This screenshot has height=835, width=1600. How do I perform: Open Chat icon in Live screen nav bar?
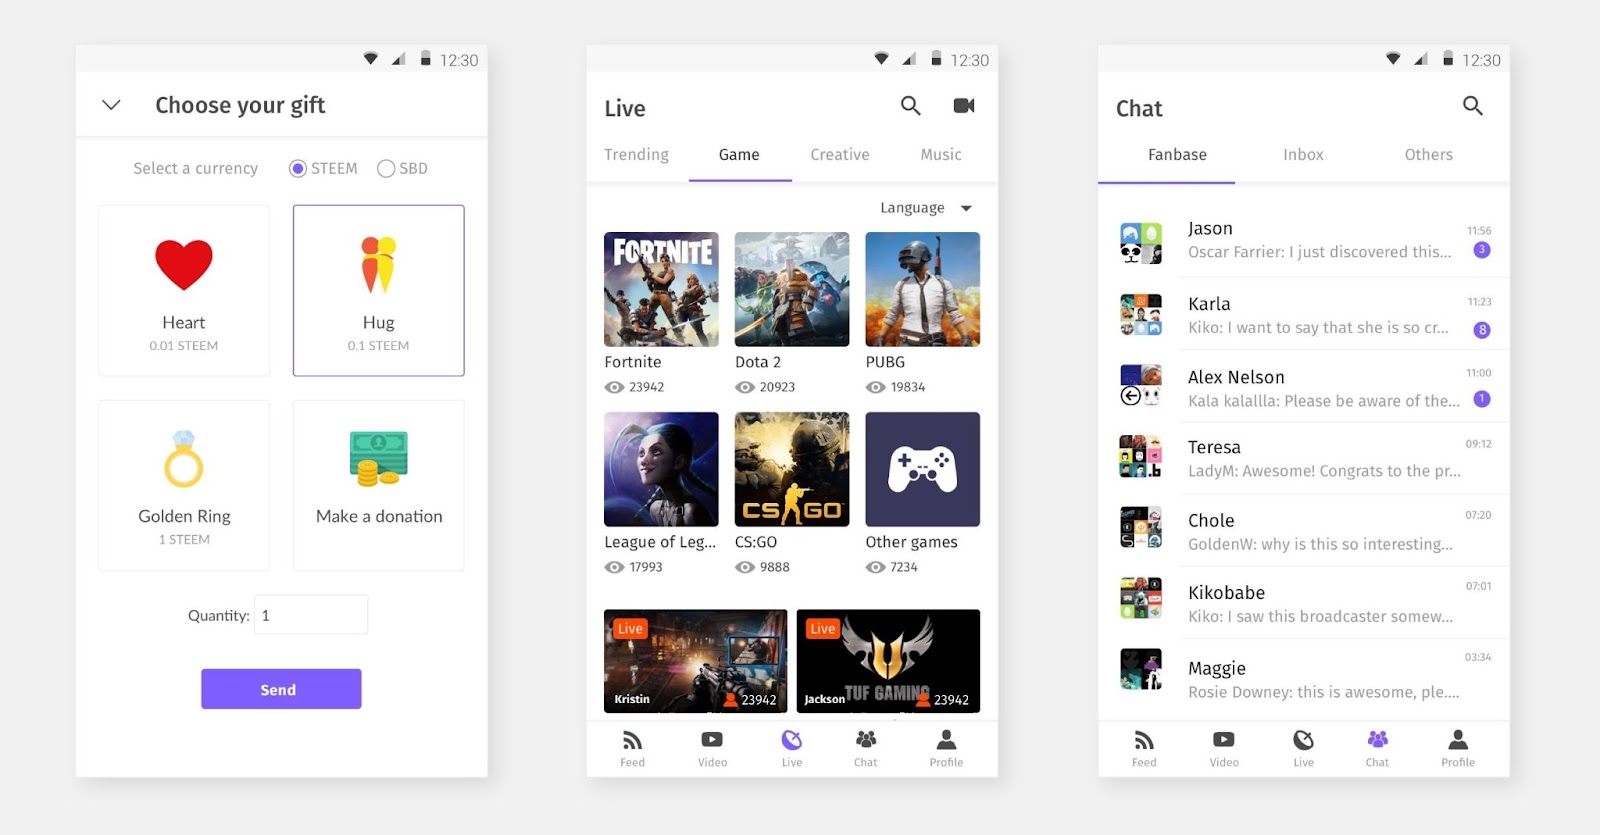(x=866, y=739)
